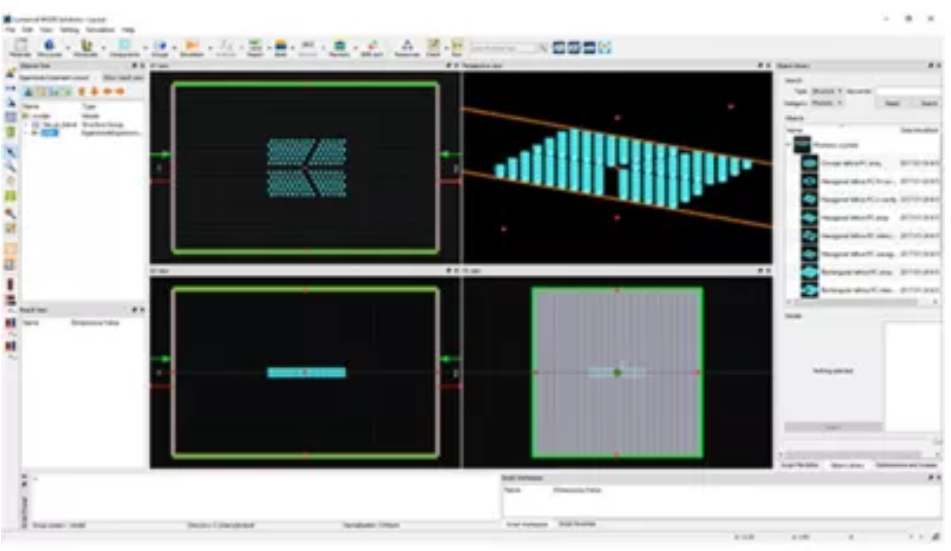Collapse the model node in Objects Tree

point(26,115)
